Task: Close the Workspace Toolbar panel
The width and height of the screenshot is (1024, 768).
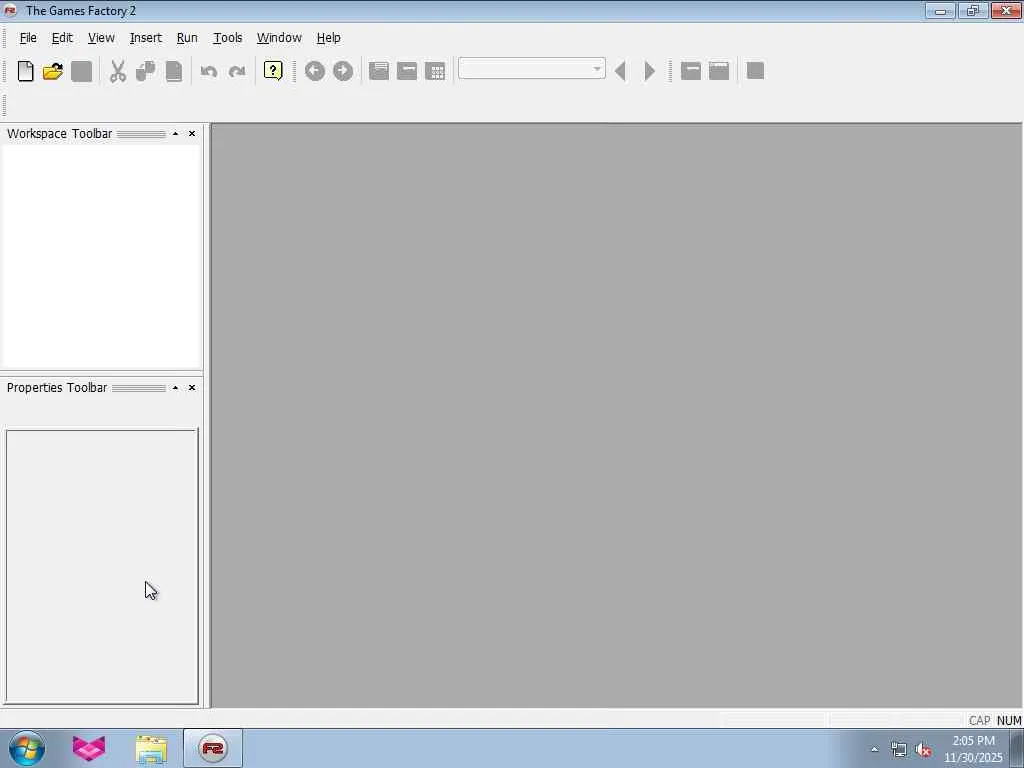Action: coord(192,133)
